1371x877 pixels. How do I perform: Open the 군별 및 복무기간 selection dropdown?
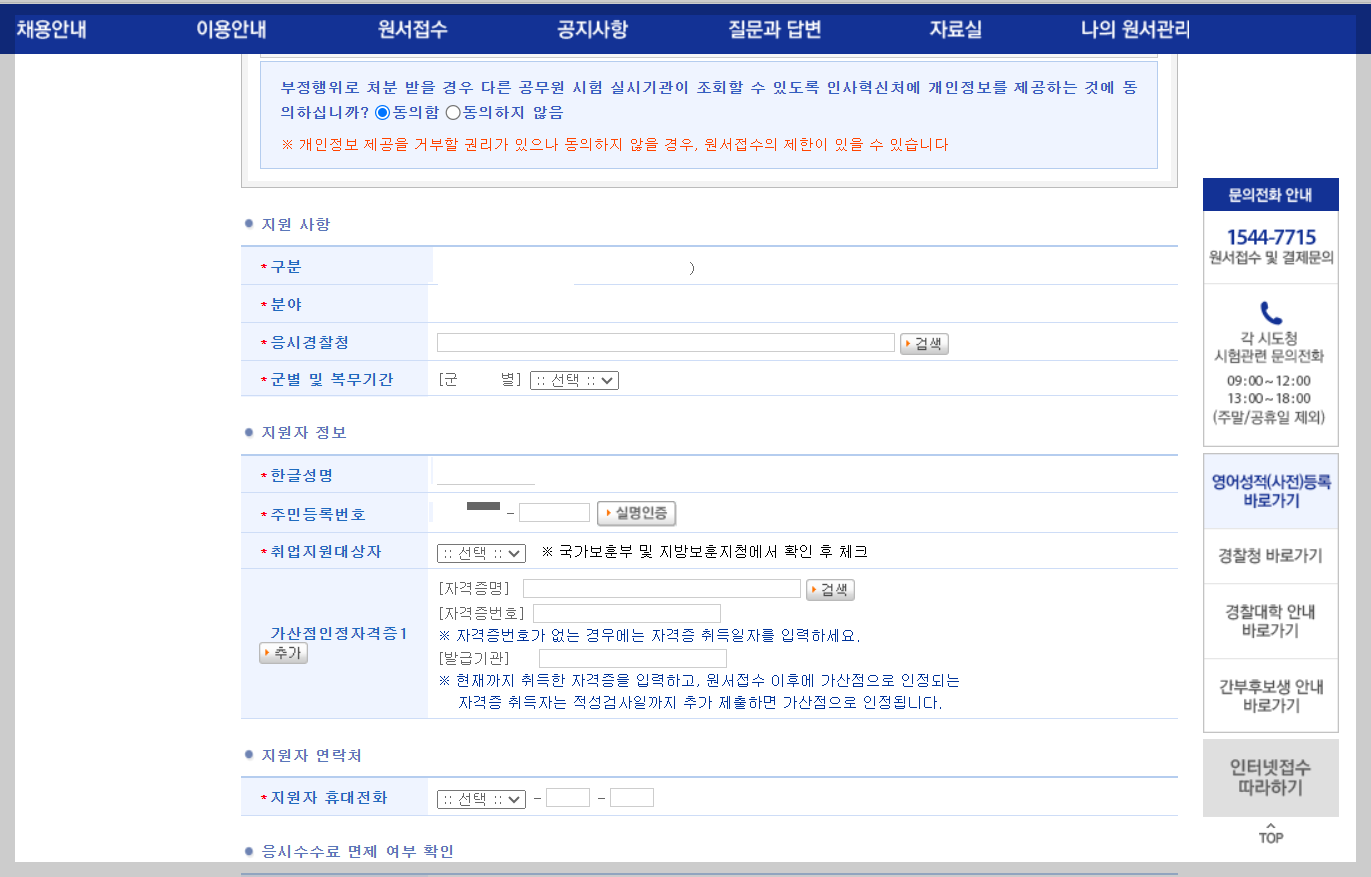pos(572,380)
